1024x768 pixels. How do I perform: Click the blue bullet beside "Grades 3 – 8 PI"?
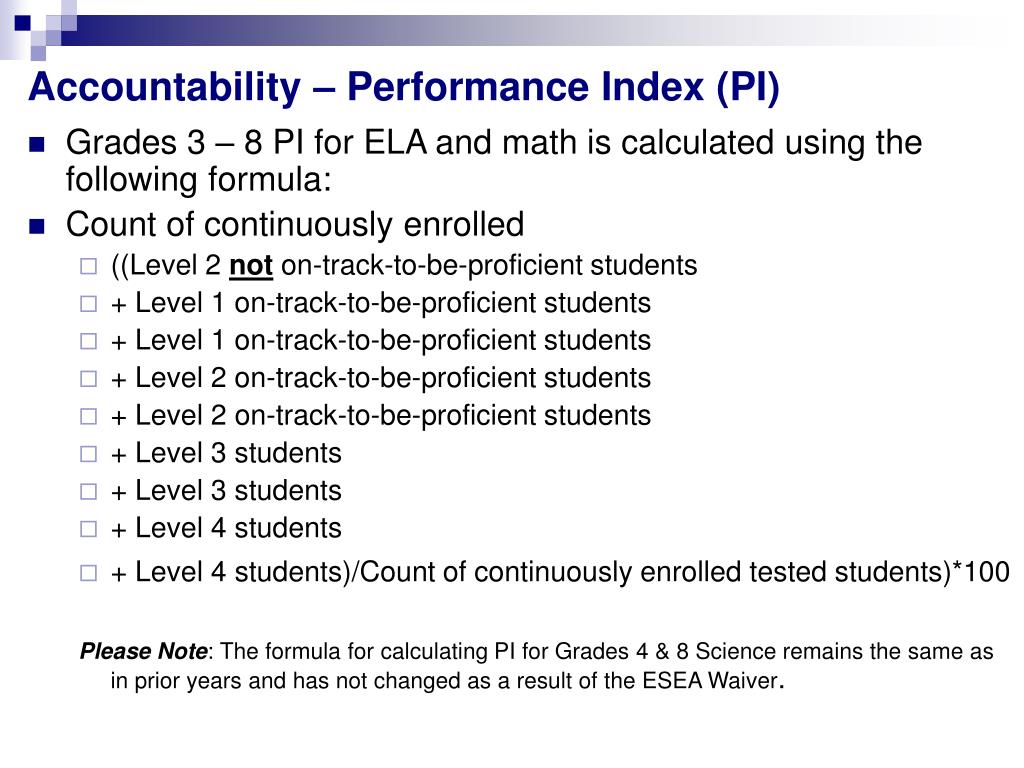[x=38, y=144]
